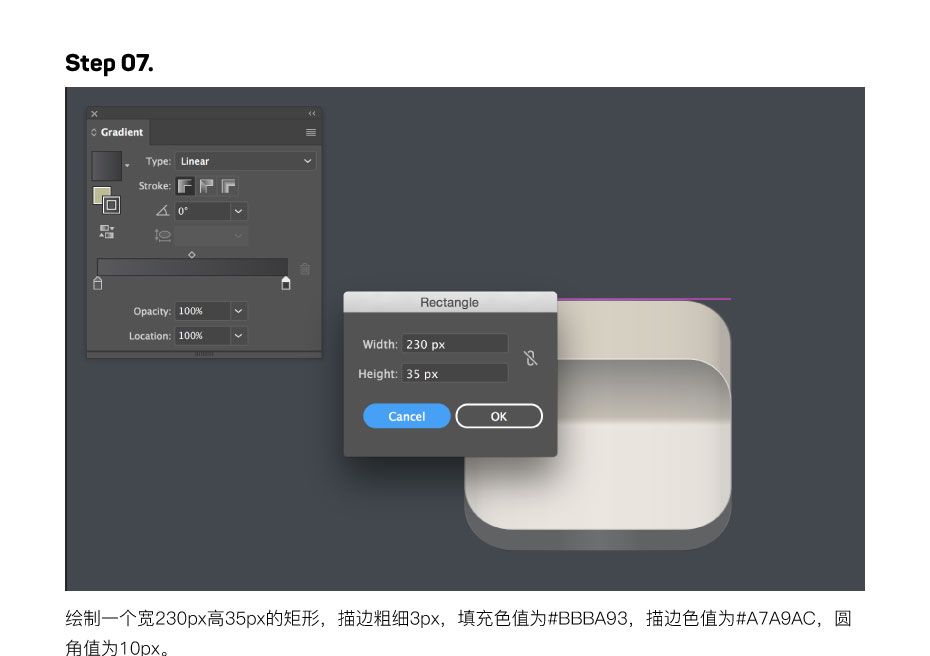The height and width of the screenshot is (656, 930).
Task: Apply gradient along stroke icon
Action: (x=206, y=186)
